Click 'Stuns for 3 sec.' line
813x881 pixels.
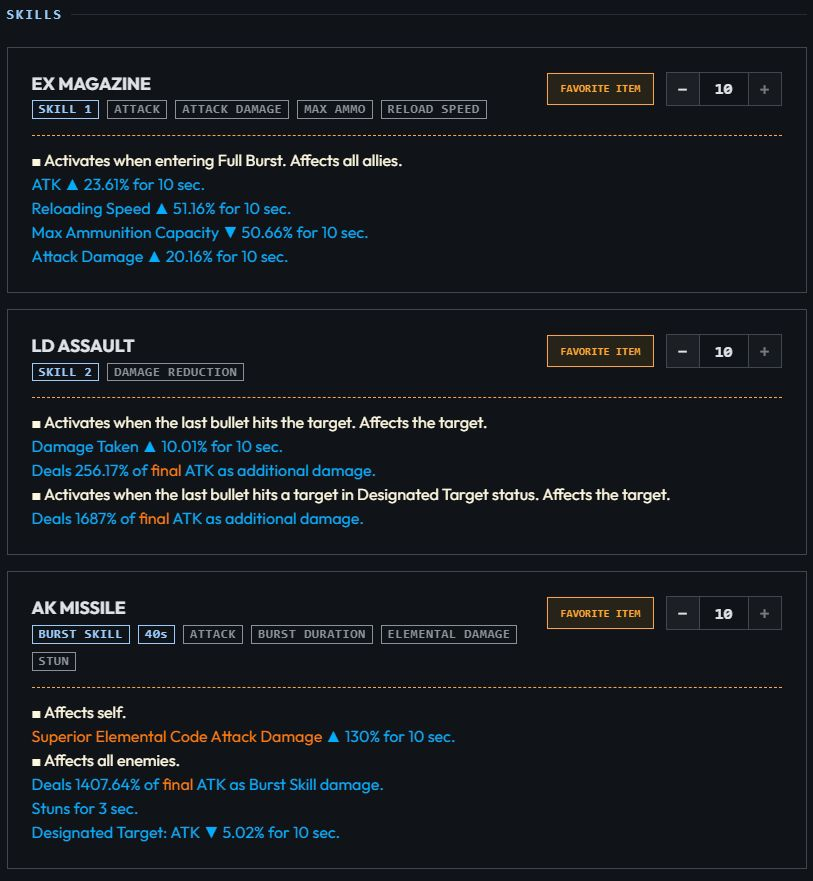[85, 809]
